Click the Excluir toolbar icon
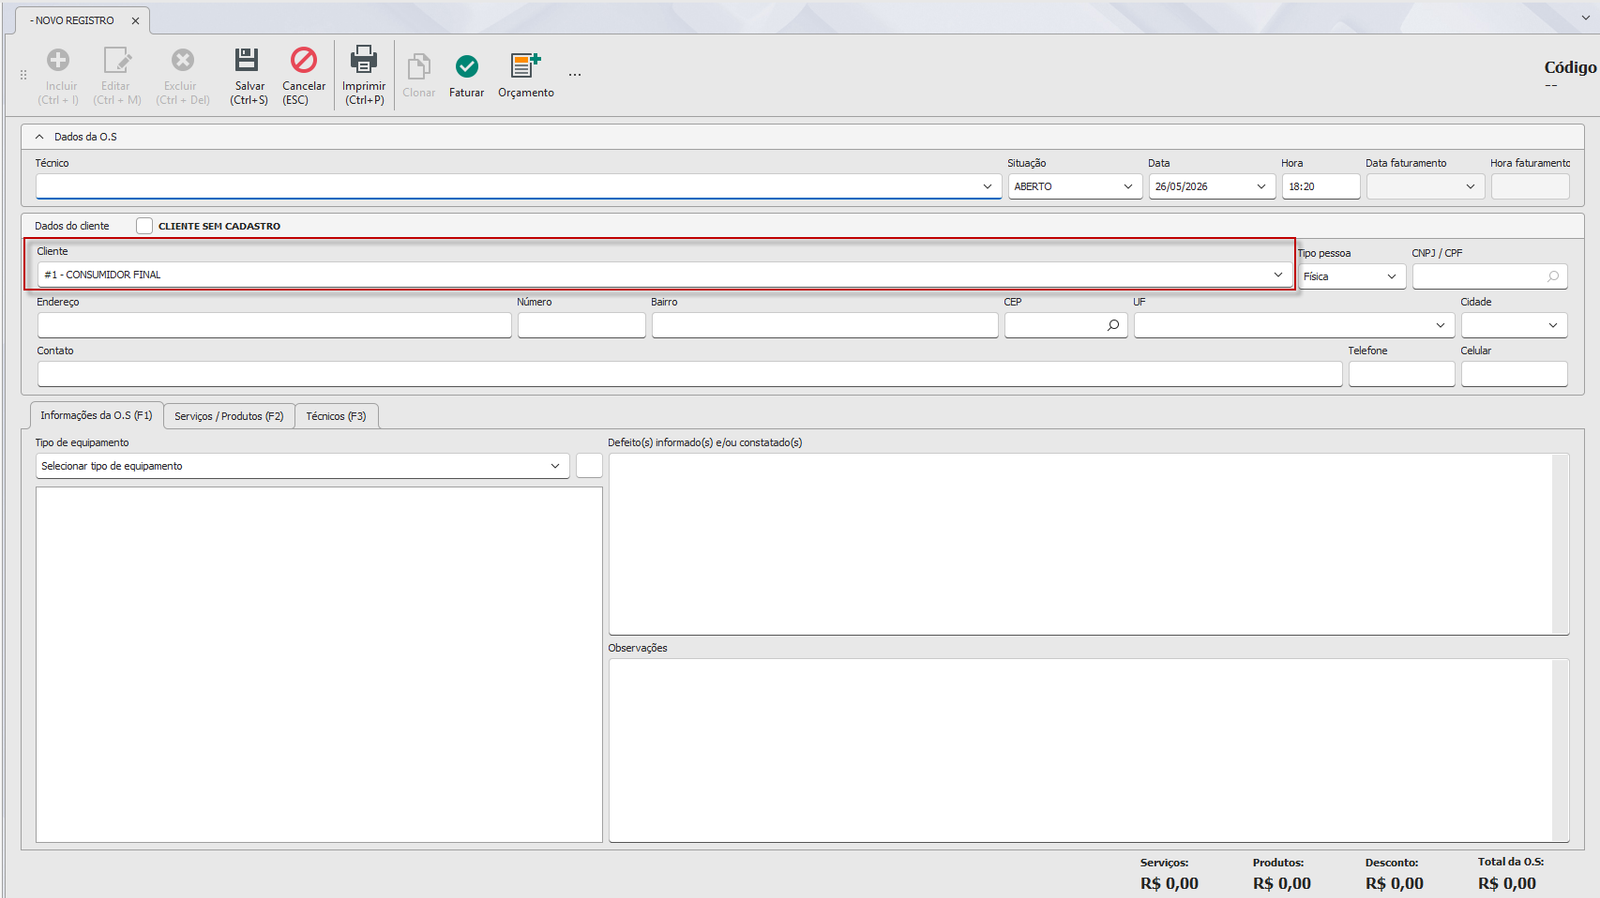The image size is (1600, 898). pos(182,60)
